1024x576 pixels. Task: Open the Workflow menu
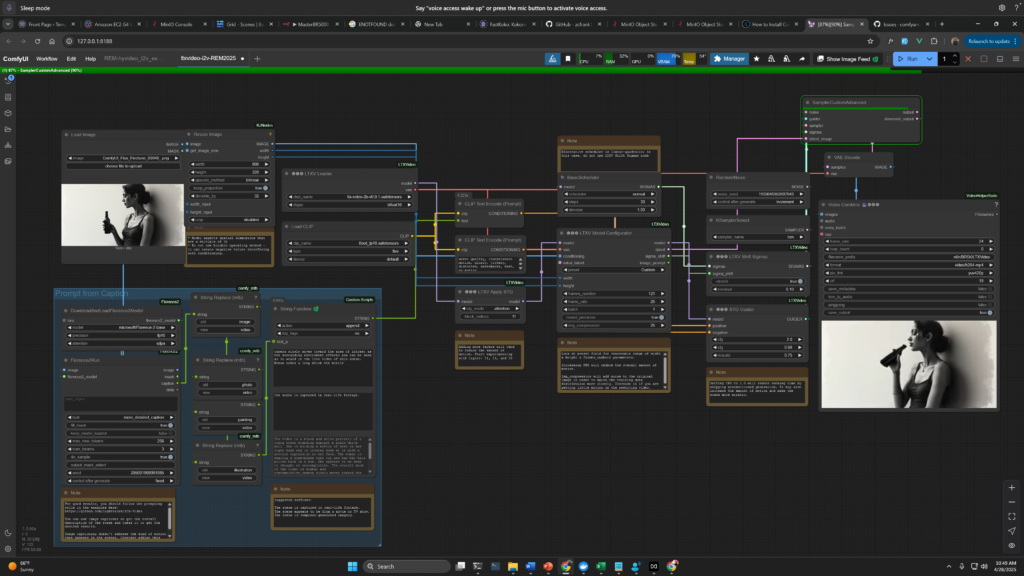(46, 59)
